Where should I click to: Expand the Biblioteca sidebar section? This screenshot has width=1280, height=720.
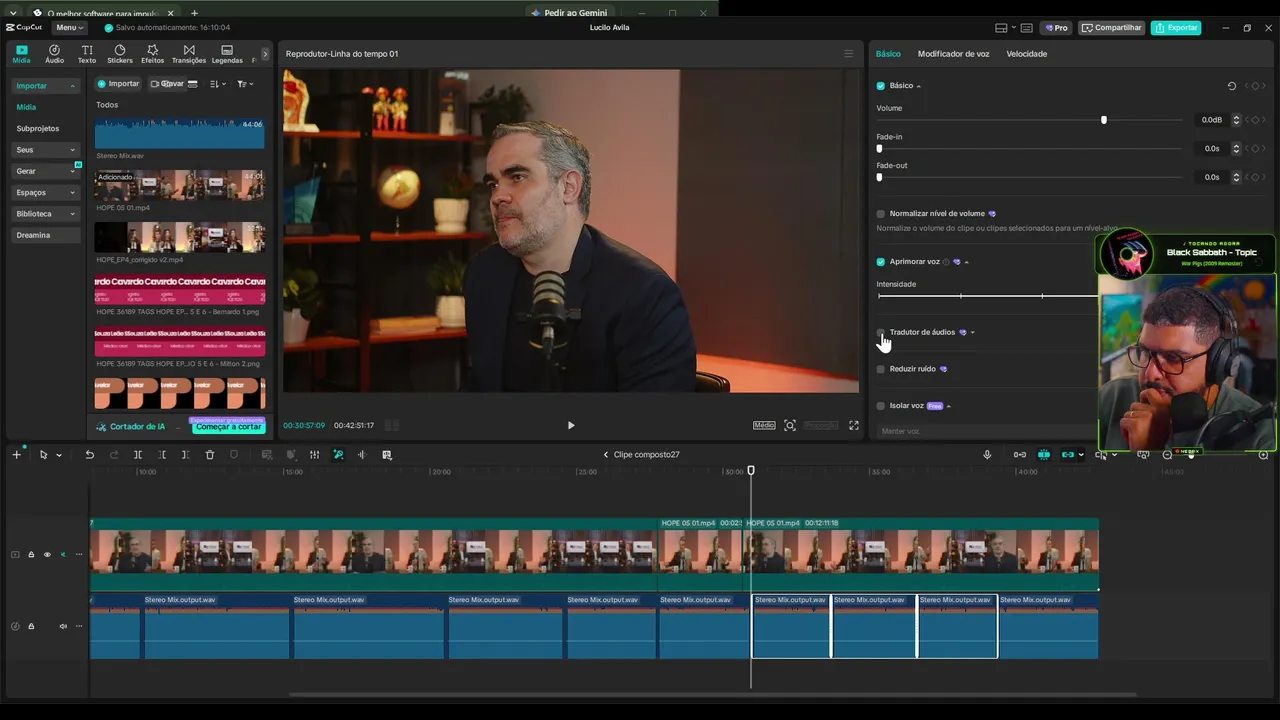click(x=46, y=214)
